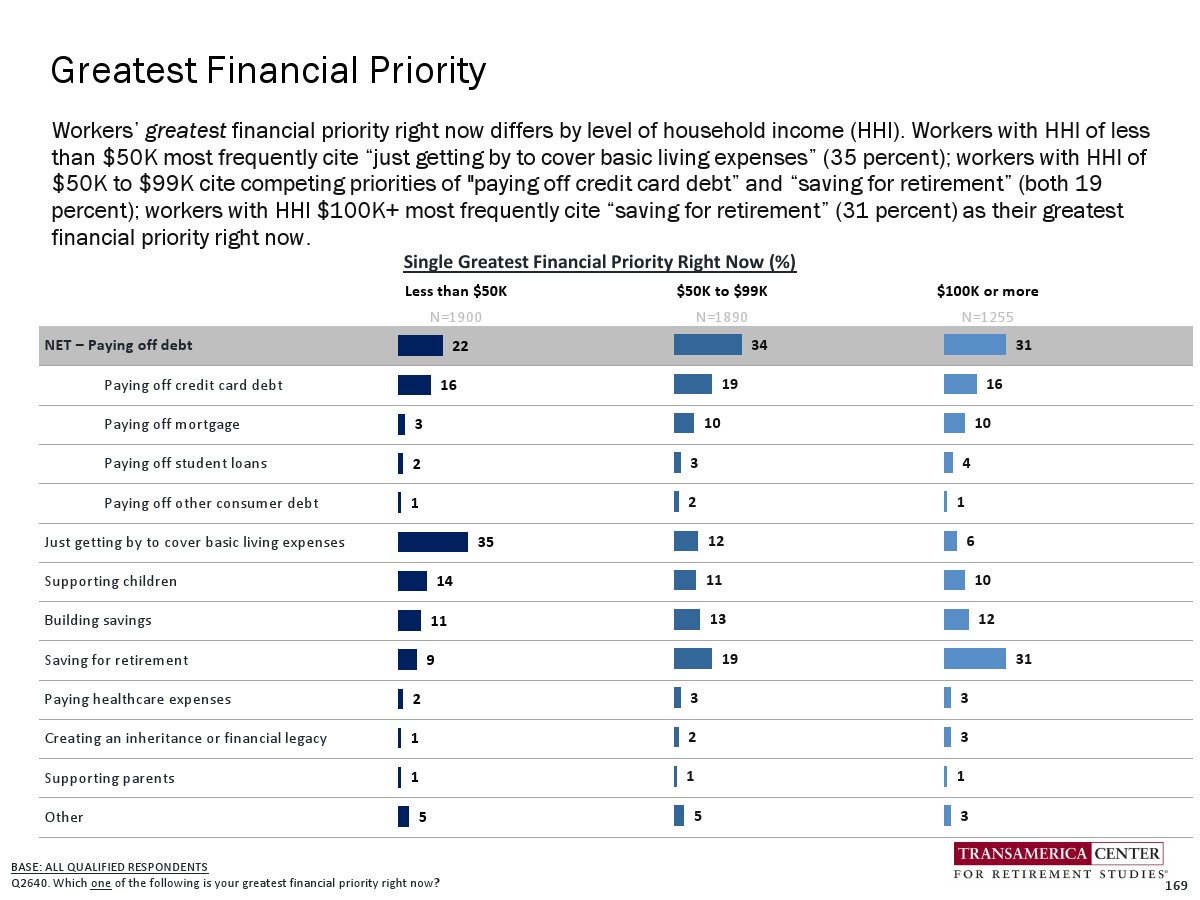
Task: Click "Creating an inheritance or financial legacy" label
Action: (185, 738)
